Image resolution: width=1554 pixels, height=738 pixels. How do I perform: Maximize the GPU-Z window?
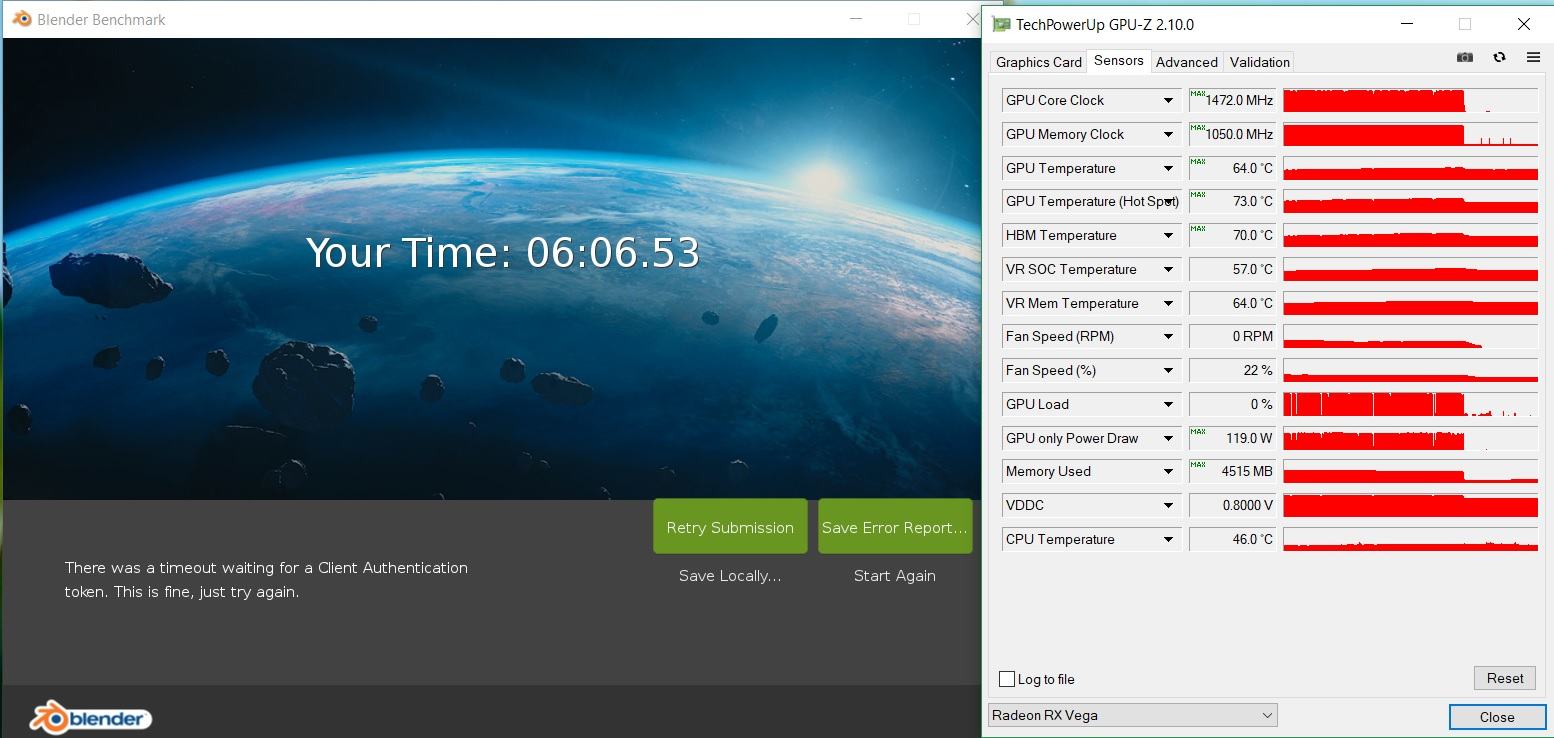tap(1465, 24)
